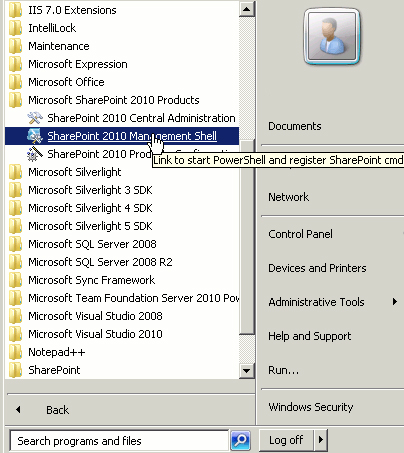Open Documents from the right pane

[x=295, y=126]
